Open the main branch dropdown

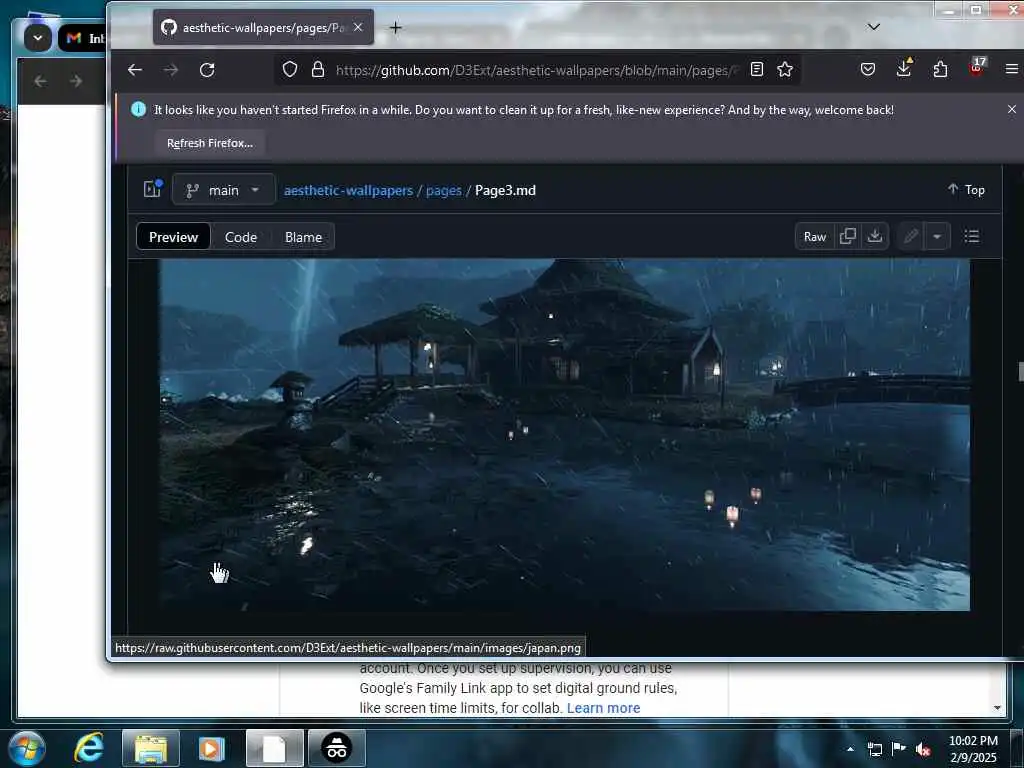tap(223, 190)
